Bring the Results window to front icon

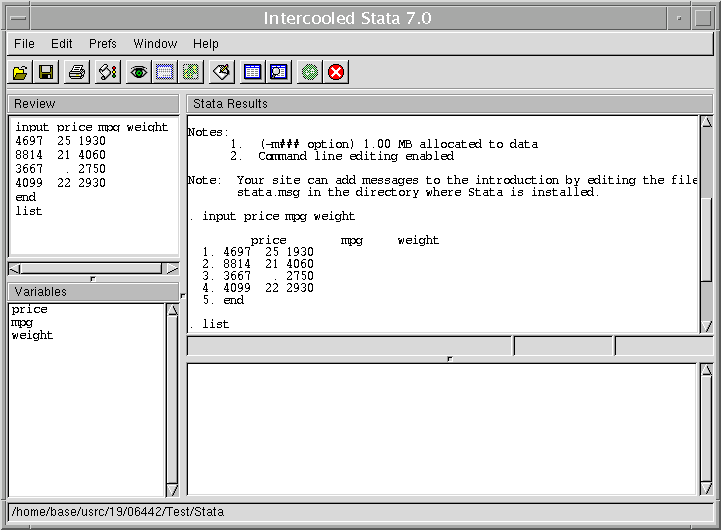[165, 72]
